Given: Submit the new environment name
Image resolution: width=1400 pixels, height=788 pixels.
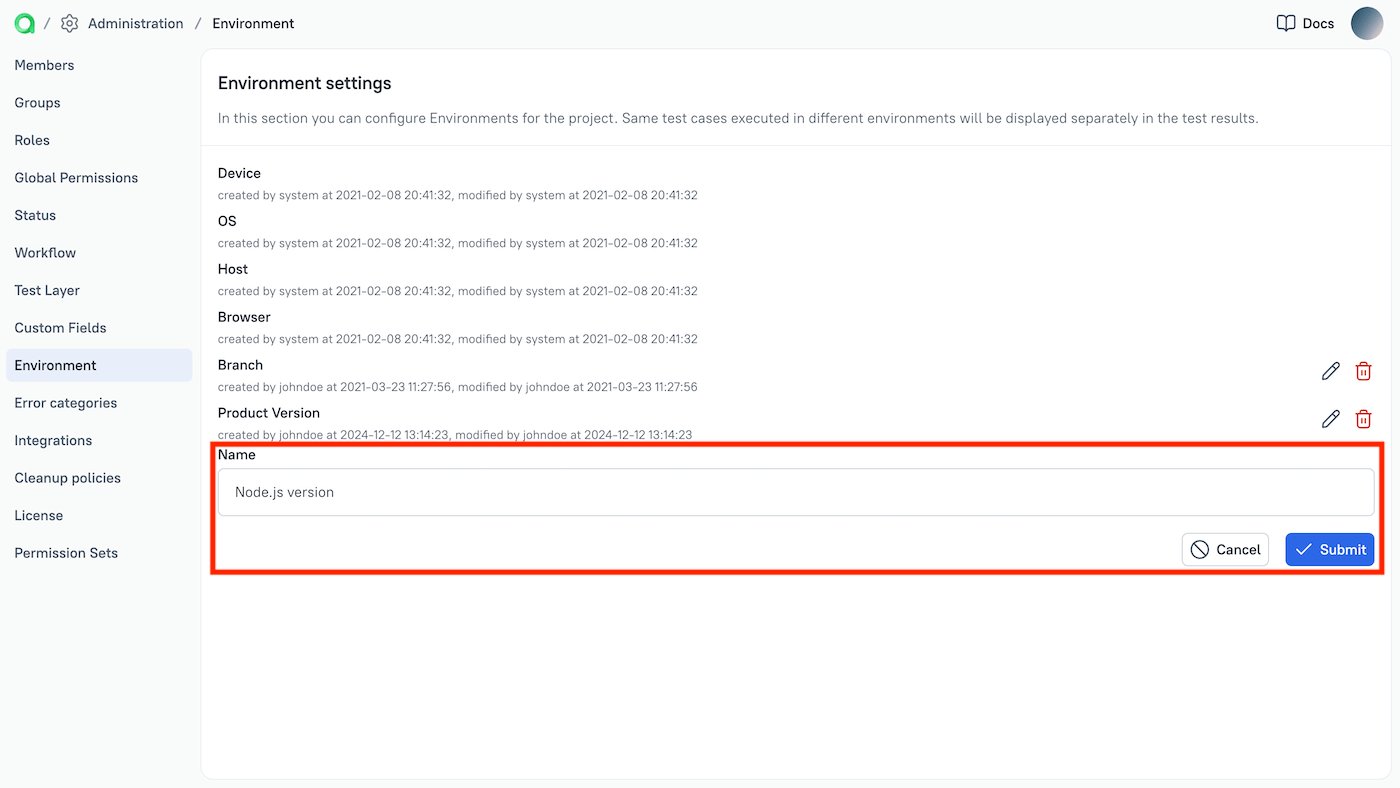Looking at the screenshot, I should pos(1329,549).
